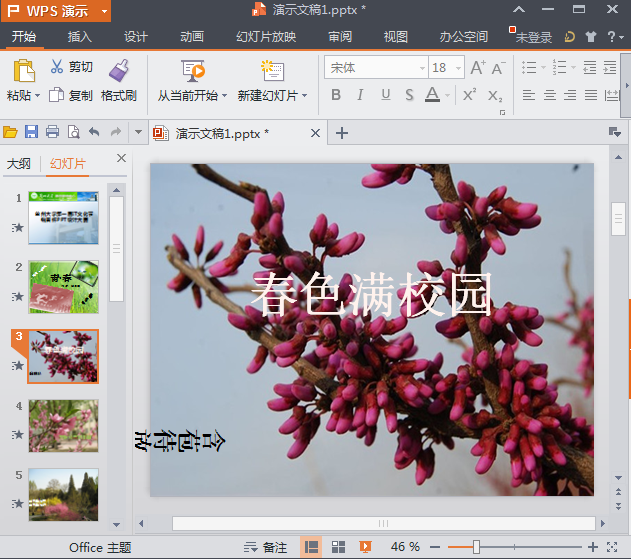Open the font size dropdown showing 18
The width and height of the screenshot is (631, 559).
click(x=458, y=68)
